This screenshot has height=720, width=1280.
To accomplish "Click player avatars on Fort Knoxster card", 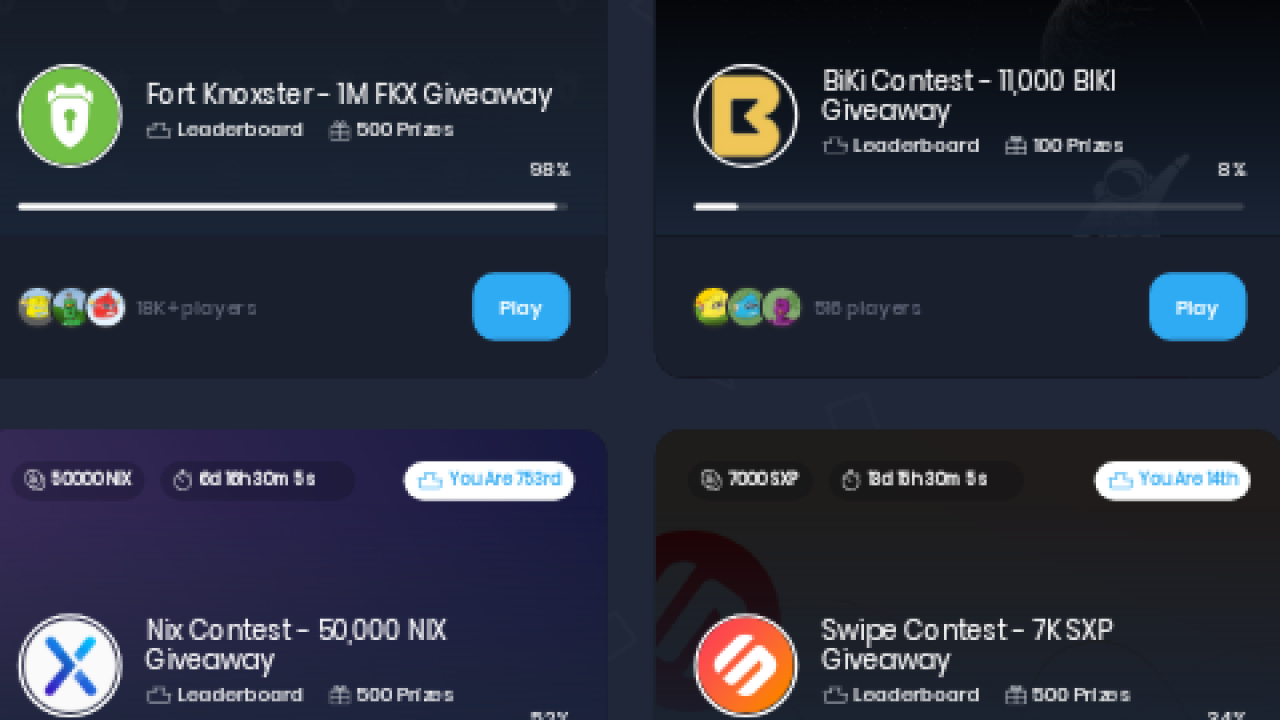I will [71, 308].
